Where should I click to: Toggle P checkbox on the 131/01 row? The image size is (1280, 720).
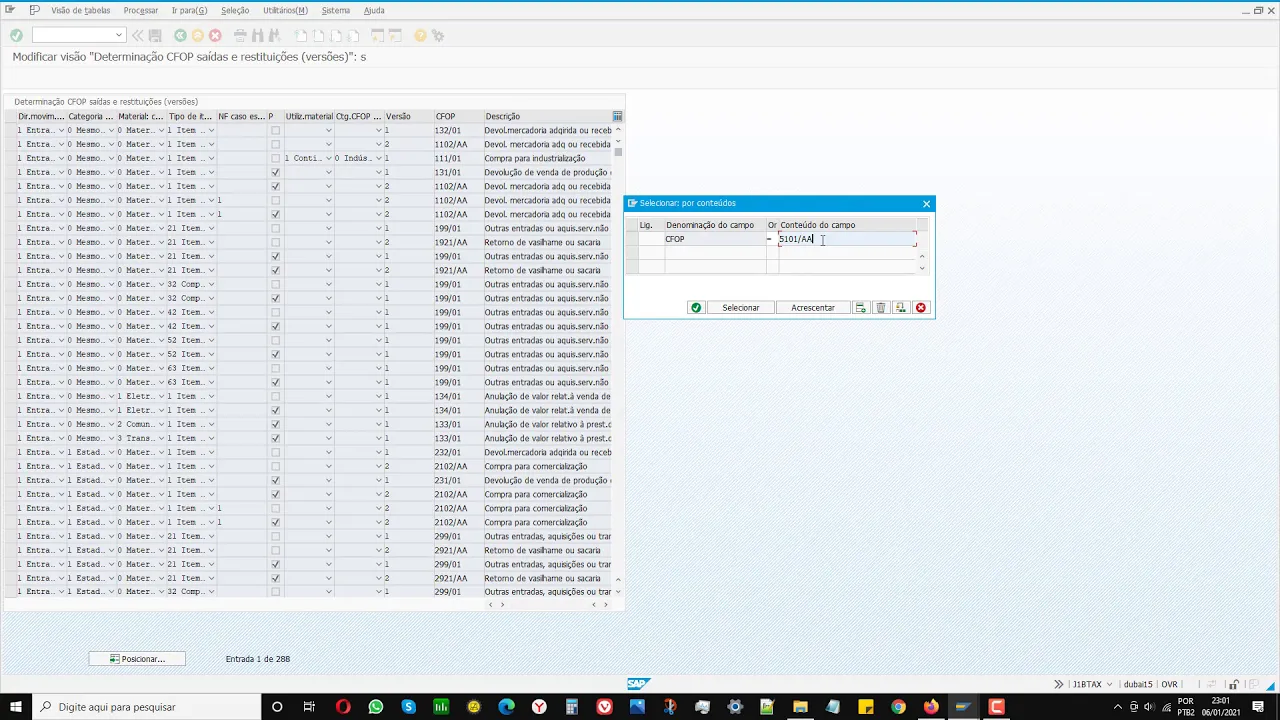pos(275,172)
